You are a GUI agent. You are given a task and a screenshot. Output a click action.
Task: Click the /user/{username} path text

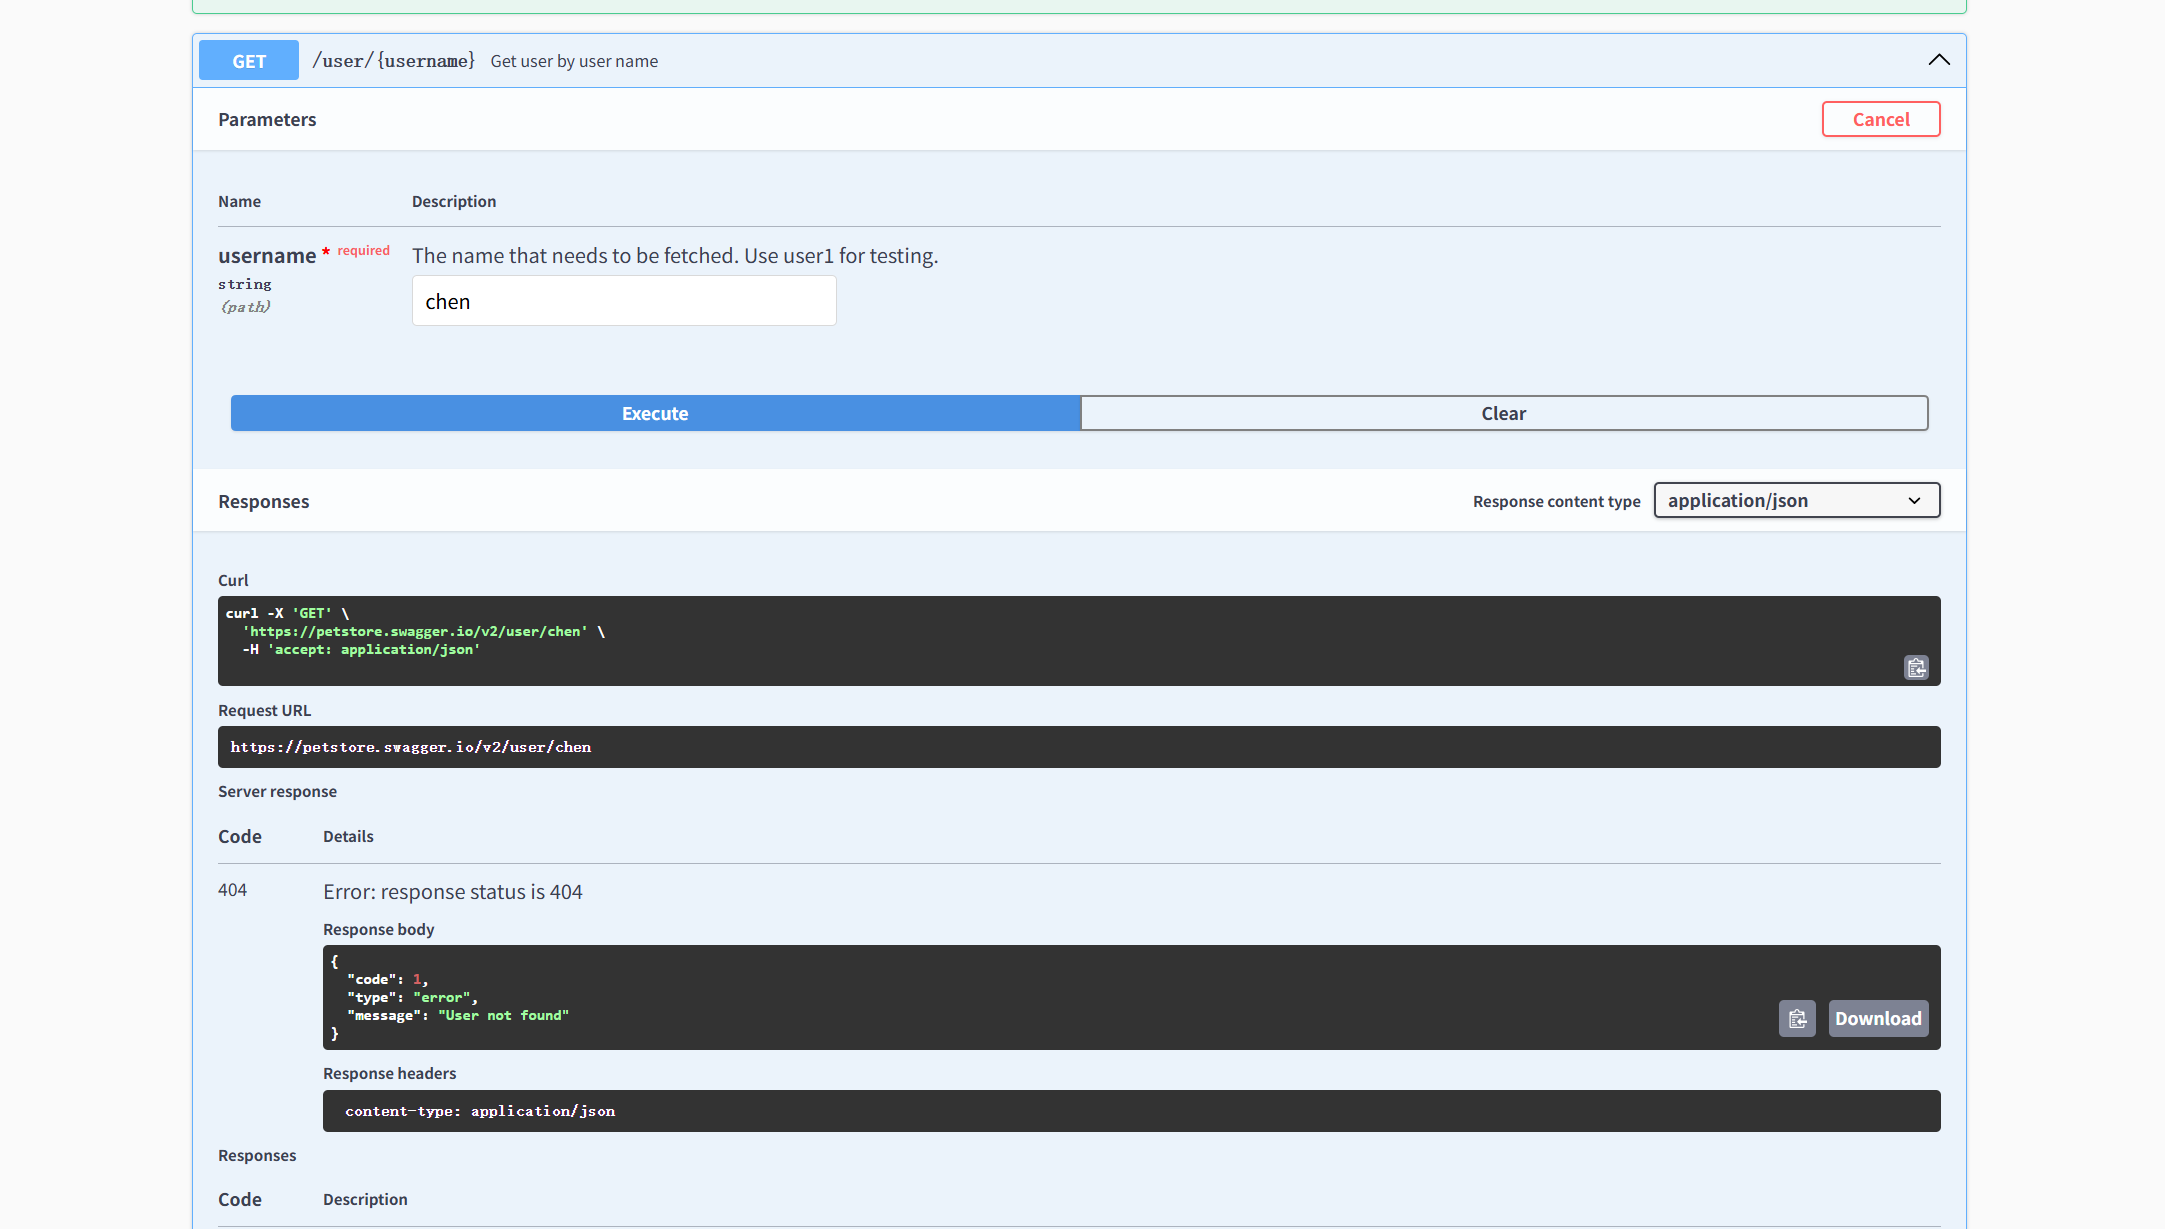point(393,61)
